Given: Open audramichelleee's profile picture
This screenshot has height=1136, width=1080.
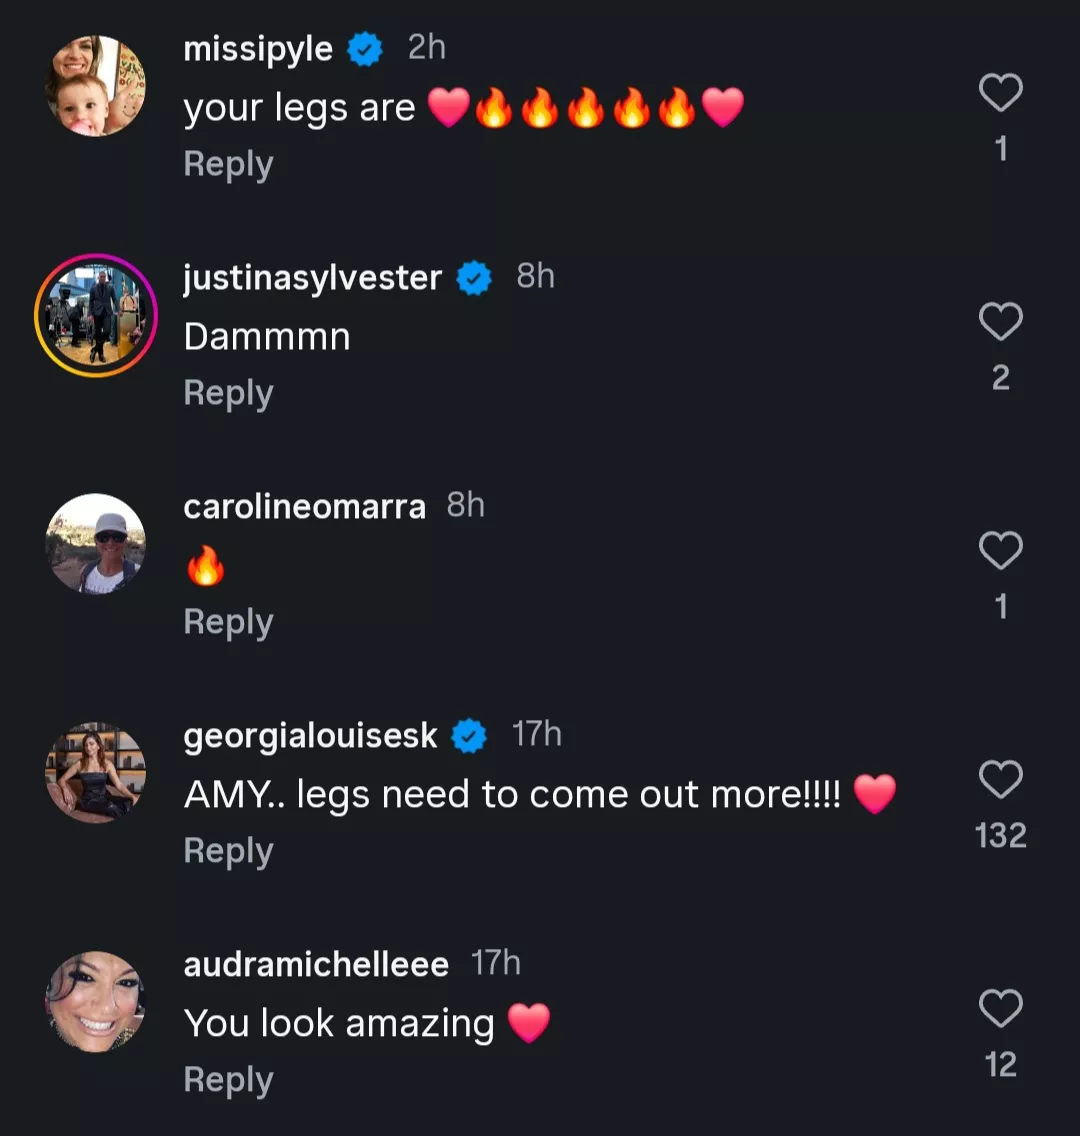Looking at the screenshot, I should click(x=96, y=1001).
